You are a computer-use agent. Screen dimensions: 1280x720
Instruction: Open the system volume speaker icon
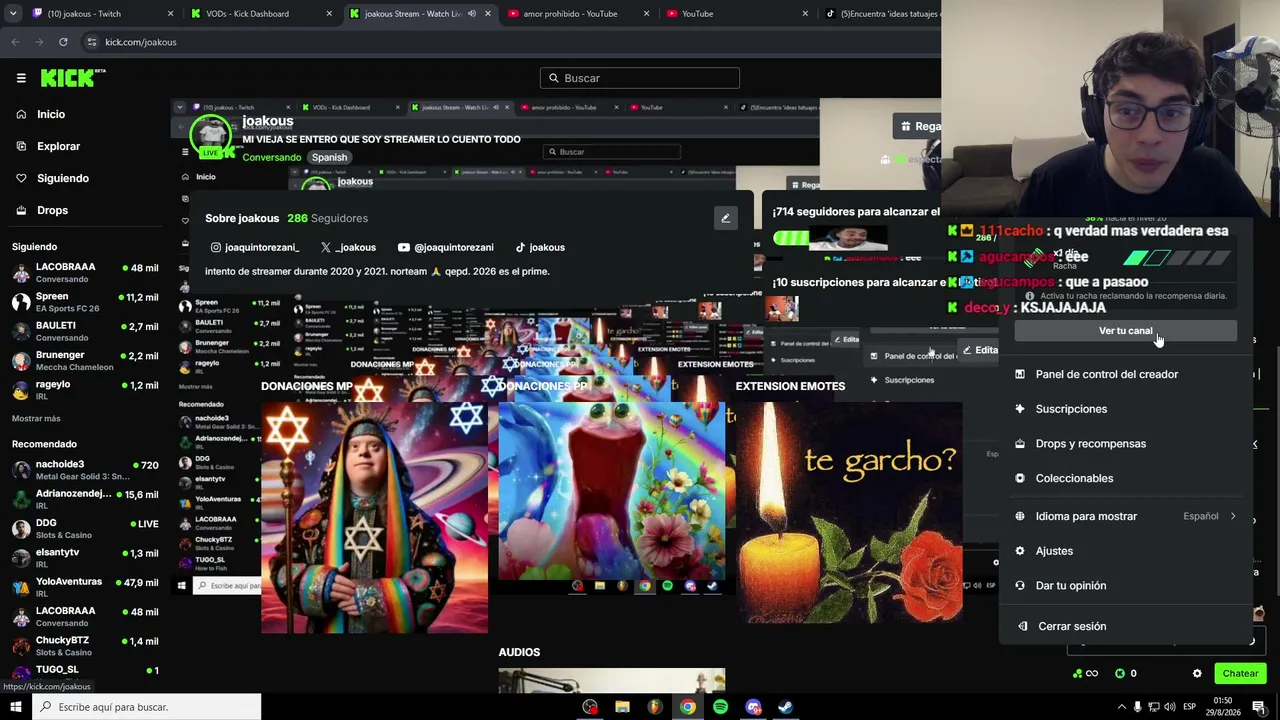click(1169, 707)
